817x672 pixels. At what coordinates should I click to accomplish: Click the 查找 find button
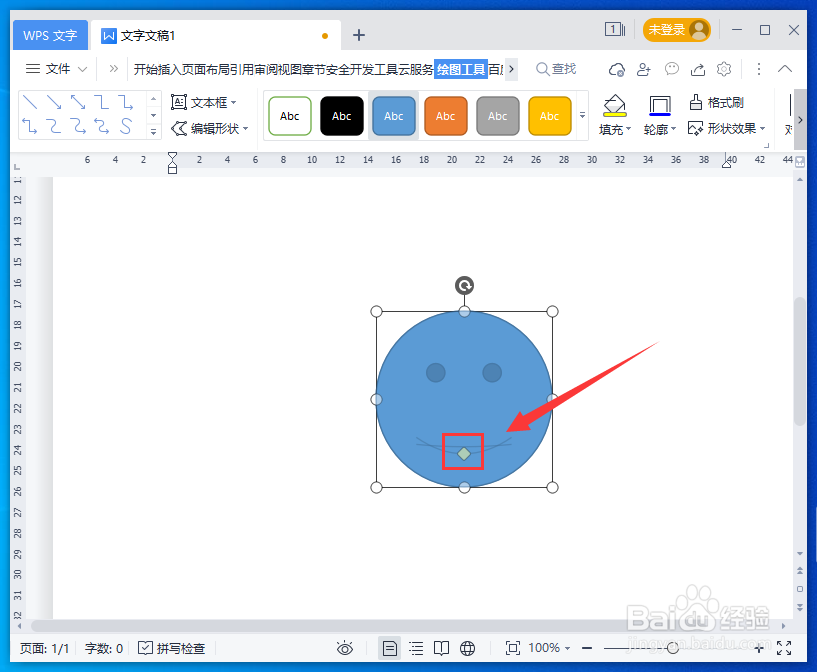click(x=556, y=69)
